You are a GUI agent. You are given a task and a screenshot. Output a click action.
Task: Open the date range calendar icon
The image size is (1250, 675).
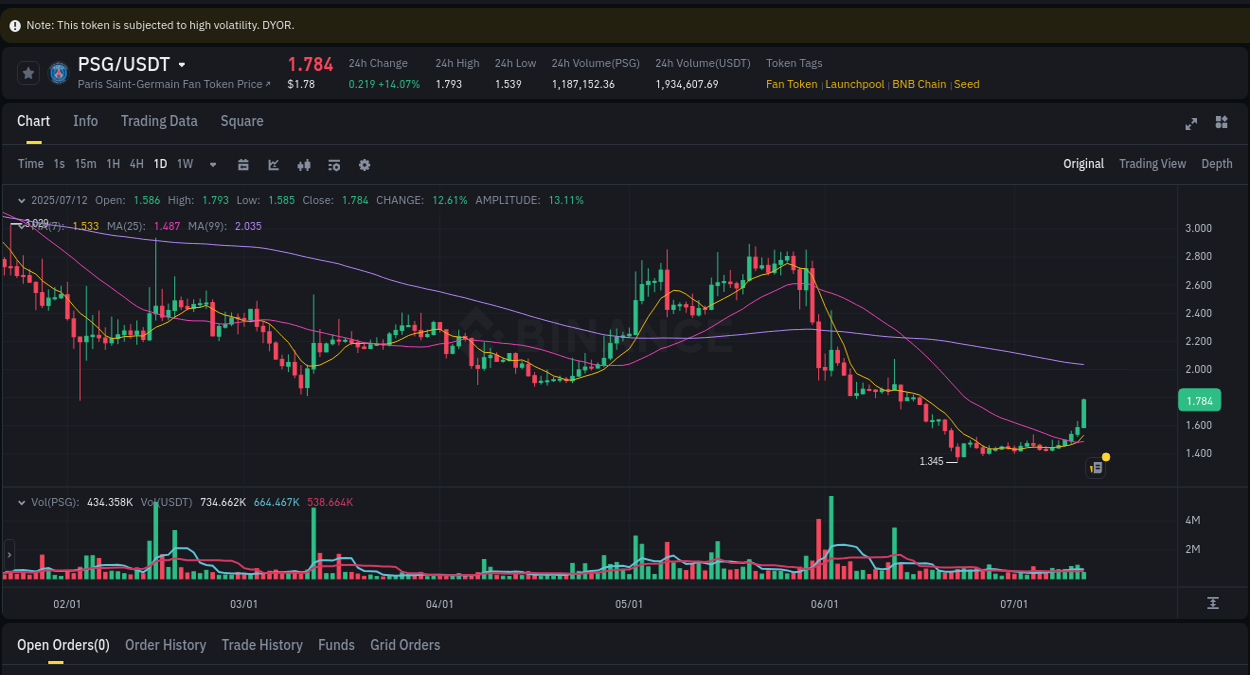coord(243,163)
